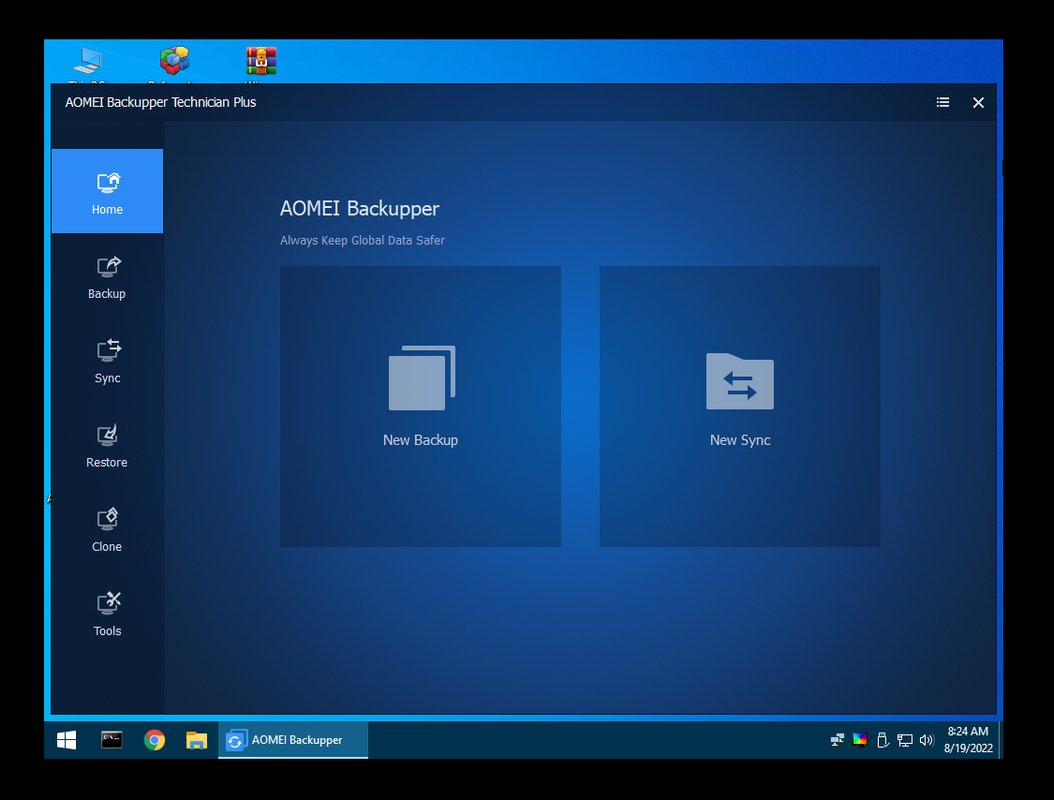The height and width of the screenshot is (800, 1054).
Task: Close the AOMEI Backupper window
Action: [x=978, y=102]
